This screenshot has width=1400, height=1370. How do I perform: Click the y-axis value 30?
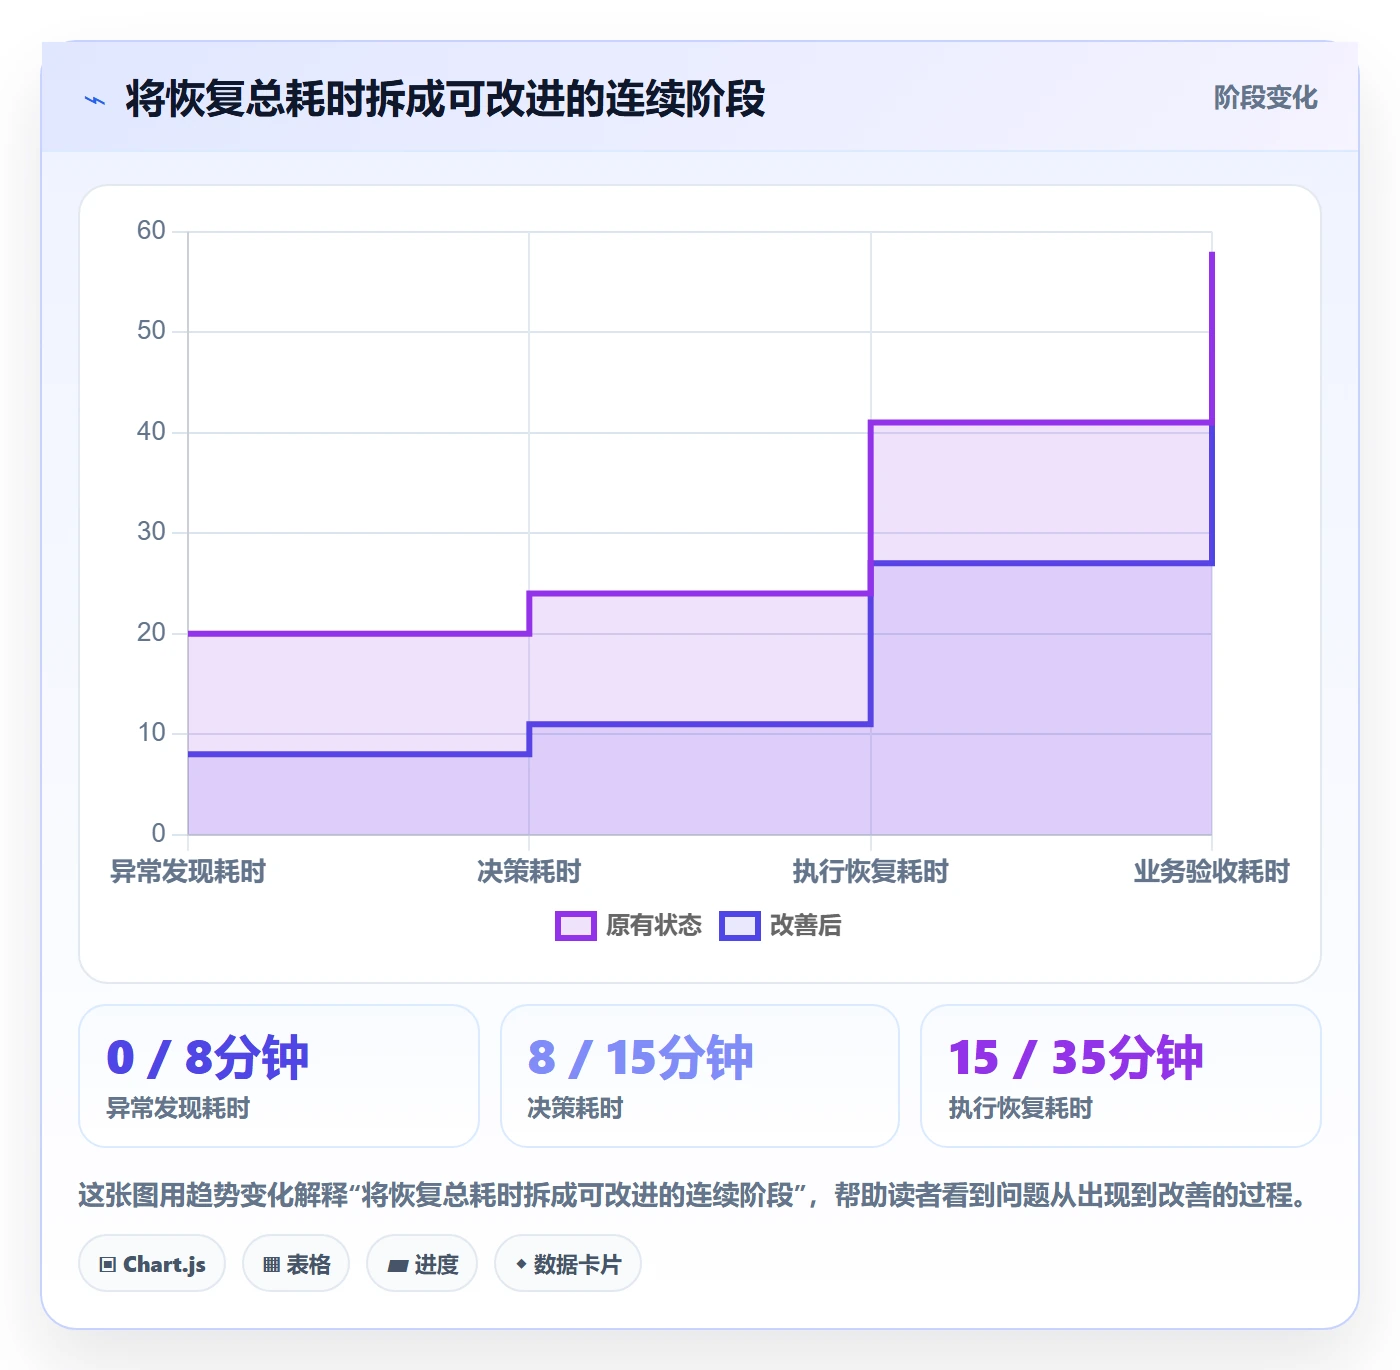(x=151, y=532)
